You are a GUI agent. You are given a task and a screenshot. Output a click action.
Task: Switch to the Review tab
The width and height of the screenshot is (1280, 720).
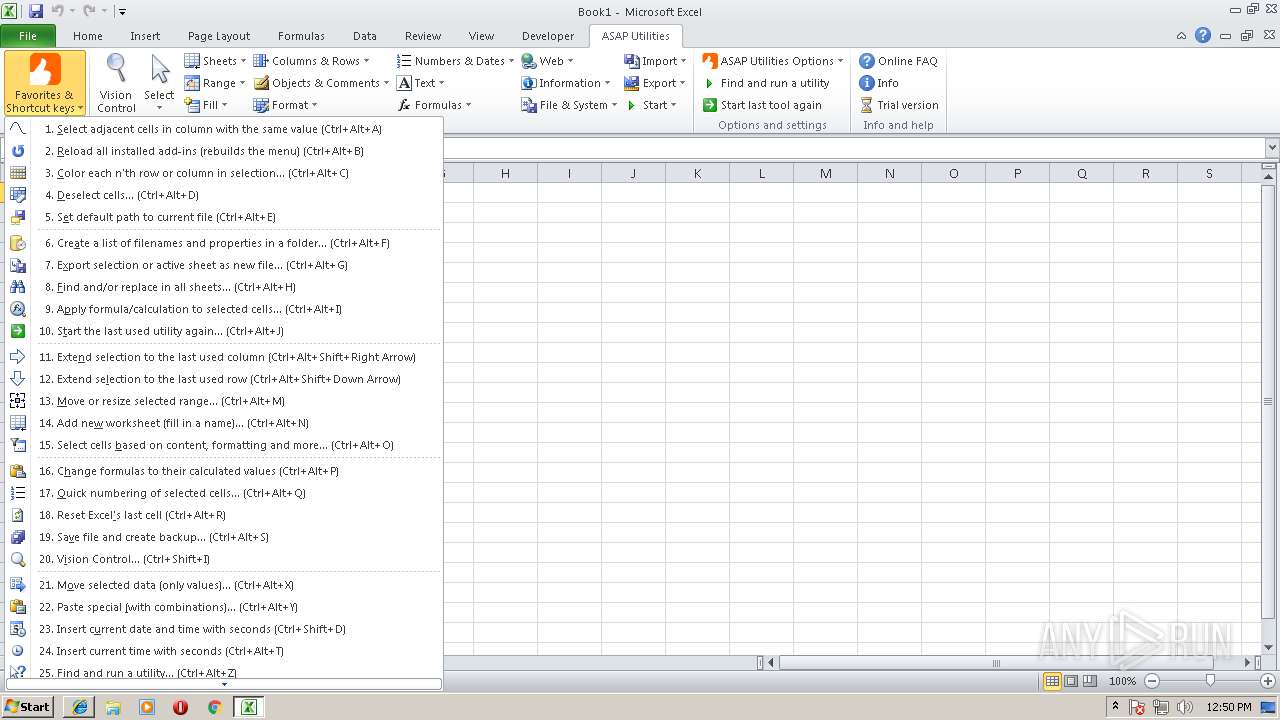(x=423, y=36)
